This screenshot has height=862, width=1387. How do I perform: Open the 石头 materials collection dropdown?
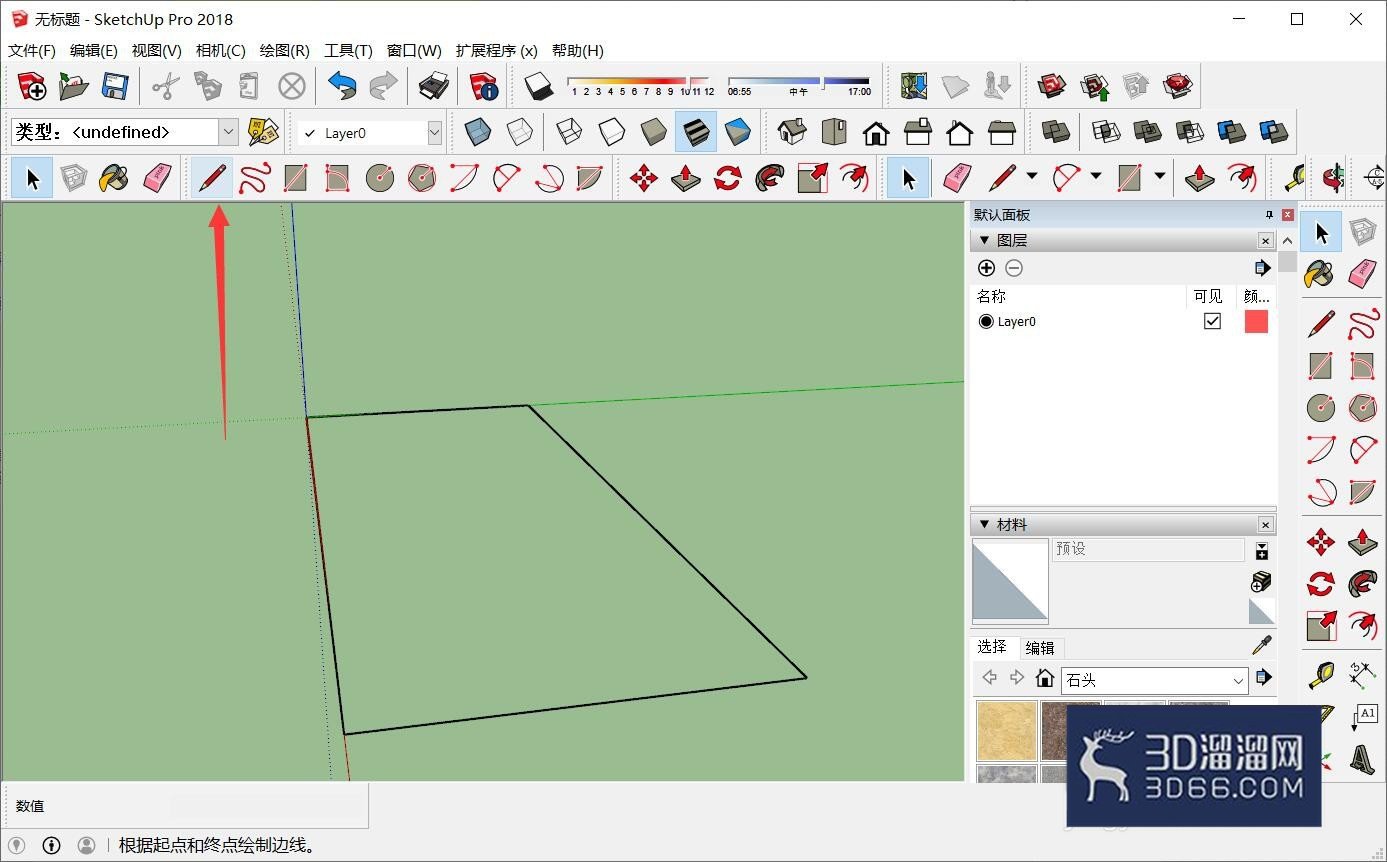[1155, 680]
